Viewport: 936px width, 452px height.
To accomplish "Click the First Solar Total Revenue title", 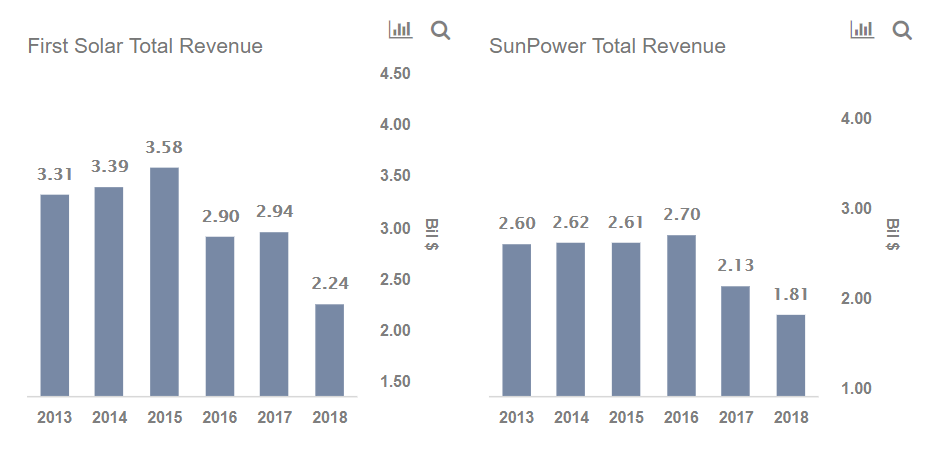I will (x=145, y=47).
